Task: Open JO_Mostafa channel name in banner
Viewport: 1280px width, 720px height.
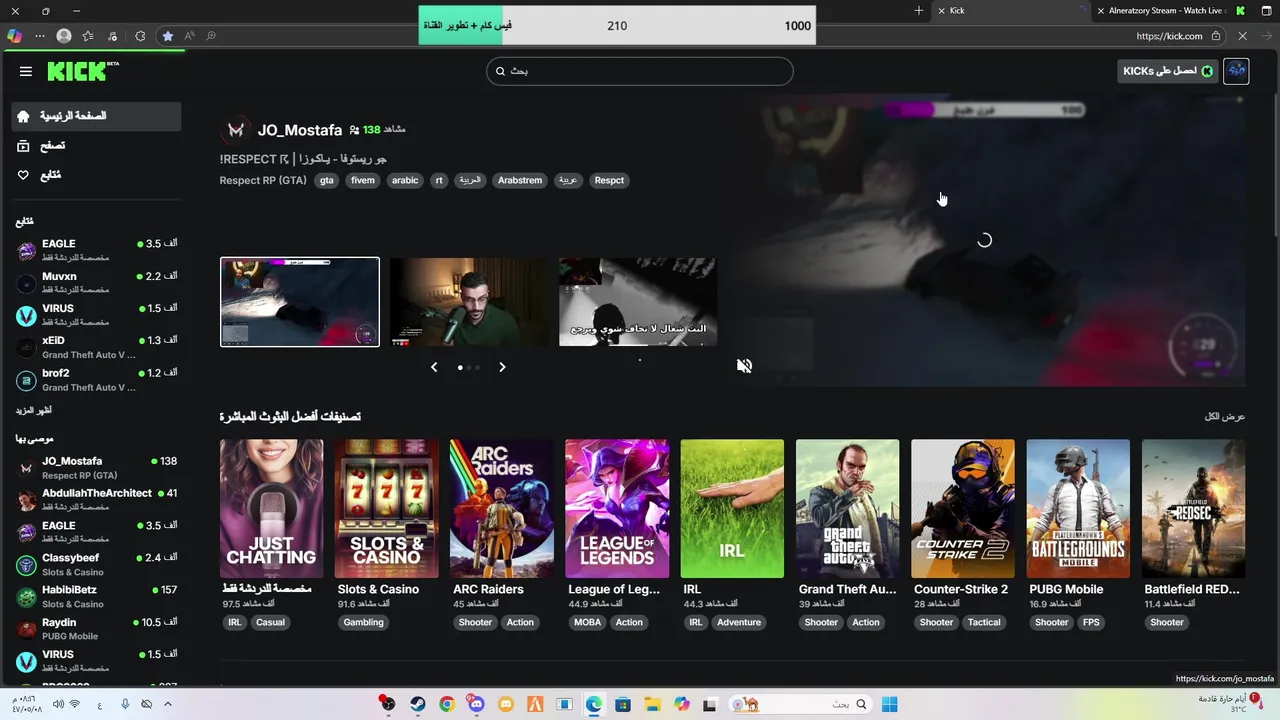Action: pos(299,130)
